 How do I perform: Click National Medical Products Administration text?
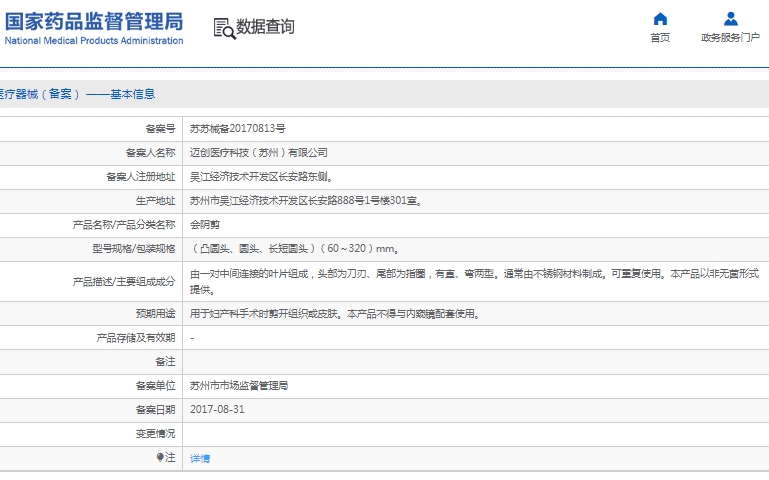[94, 41]
